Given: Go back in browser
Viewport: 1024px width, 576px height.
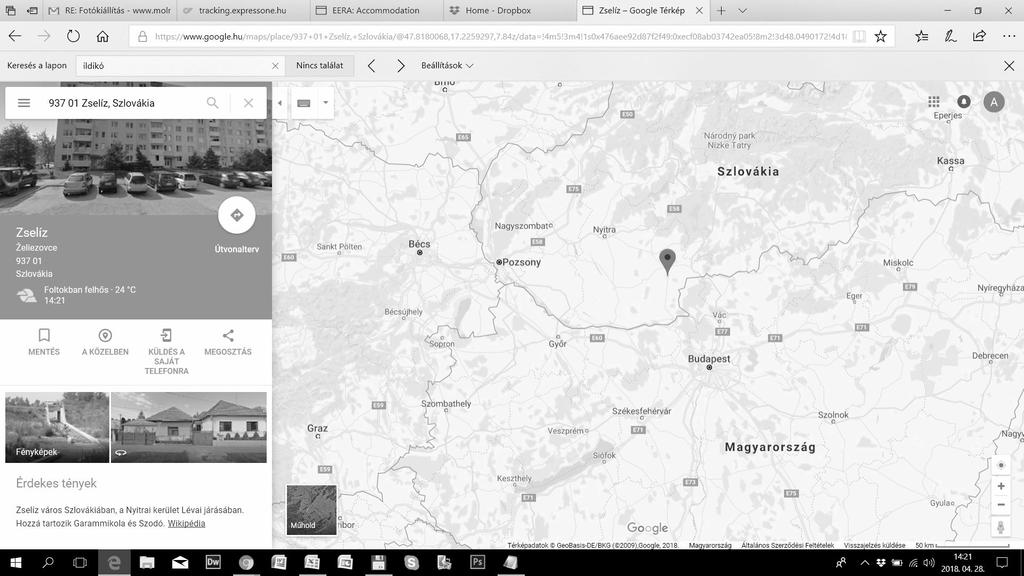Looking at the screenshot, I should [14, 37].
